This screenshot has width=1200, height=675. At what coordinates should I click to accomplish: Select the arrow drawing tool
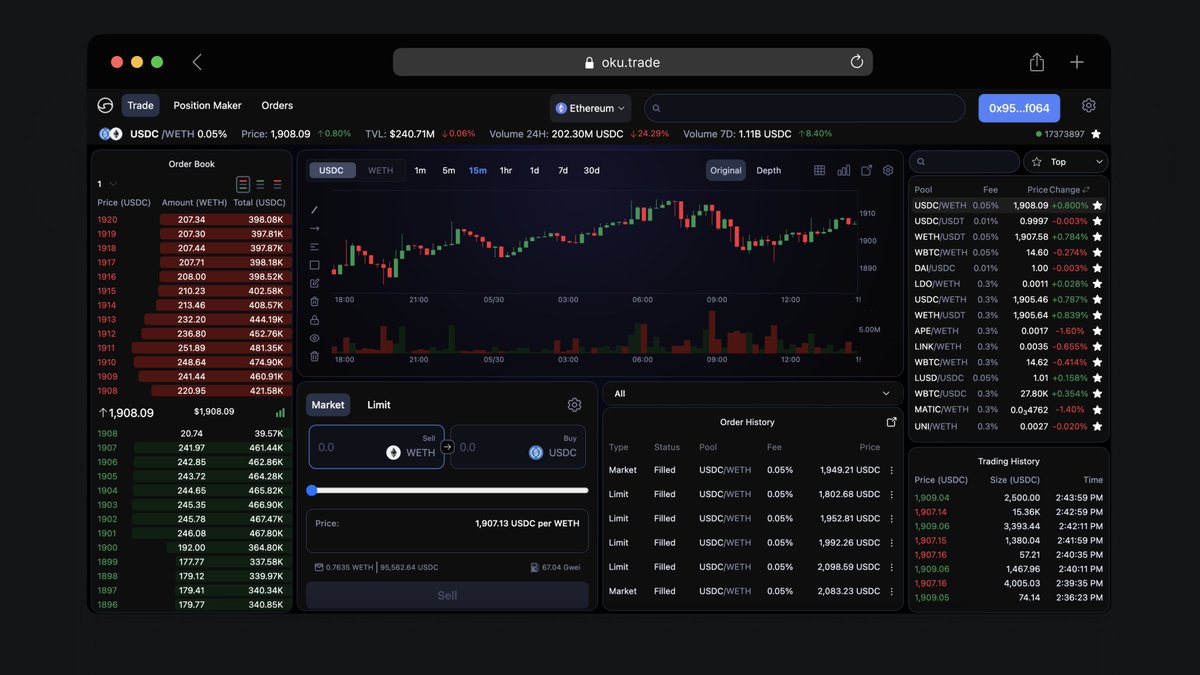tap(315, 228)
